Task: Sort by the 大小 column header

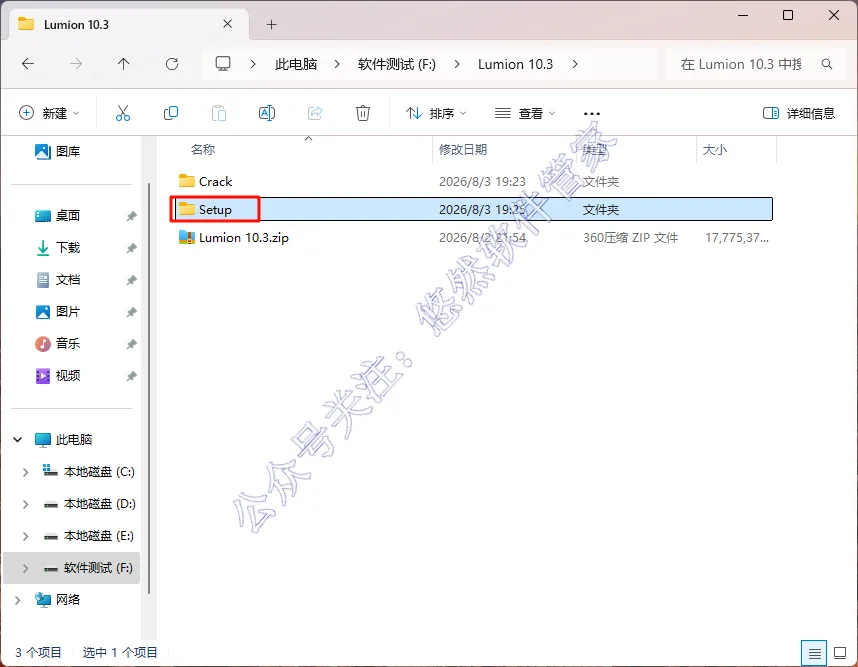Action: 715,149
